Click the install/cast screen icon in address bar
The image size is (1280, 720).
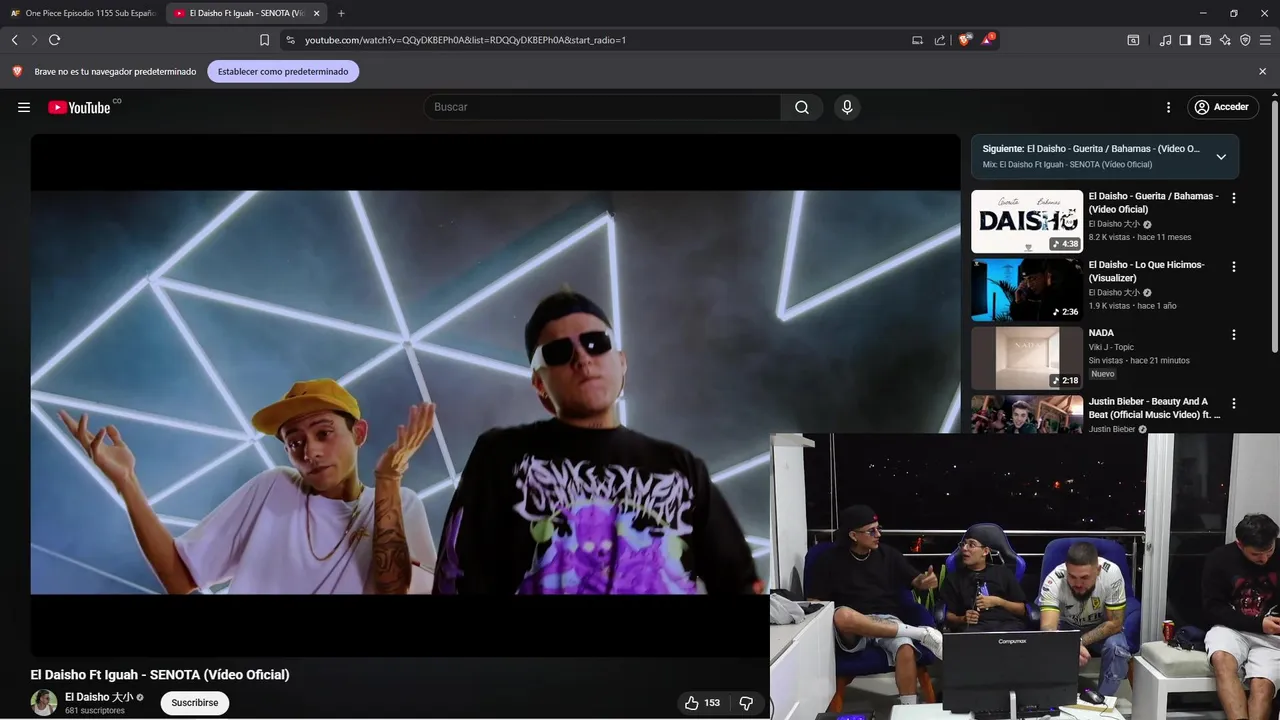917,40
